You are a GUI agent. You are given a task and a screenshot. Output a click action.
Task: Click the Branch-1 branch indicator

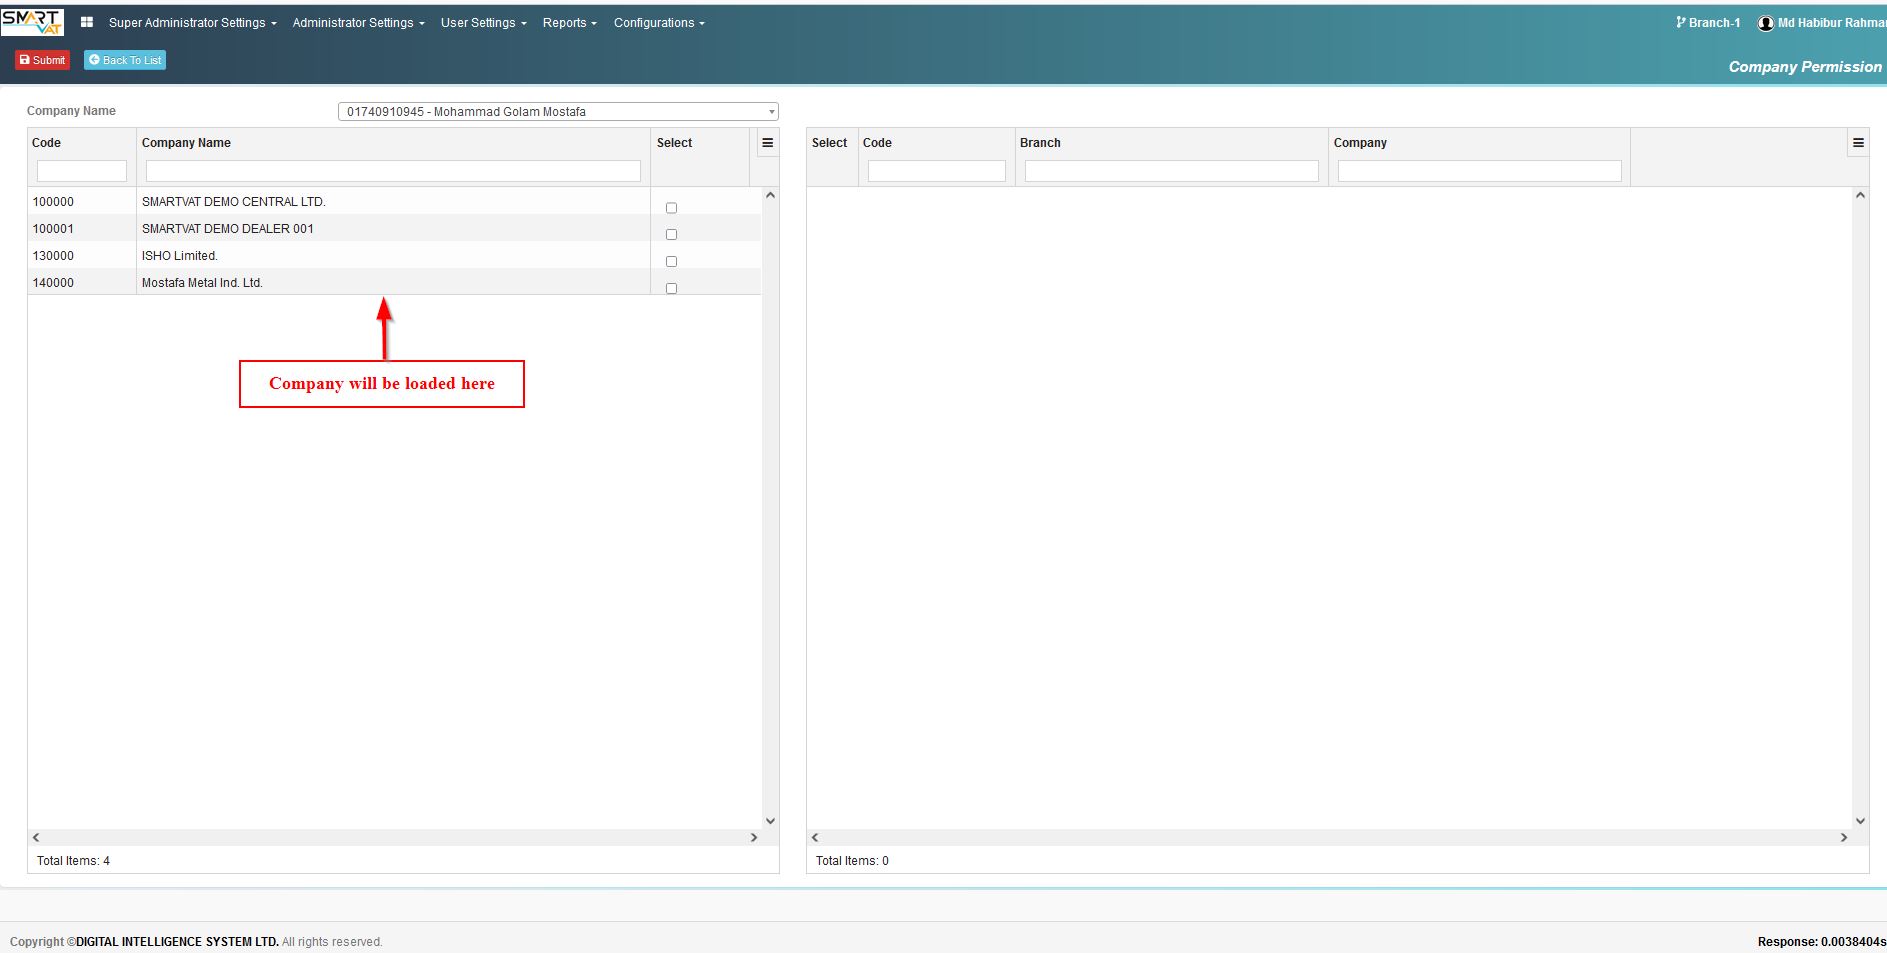(x=1708, y=22)
